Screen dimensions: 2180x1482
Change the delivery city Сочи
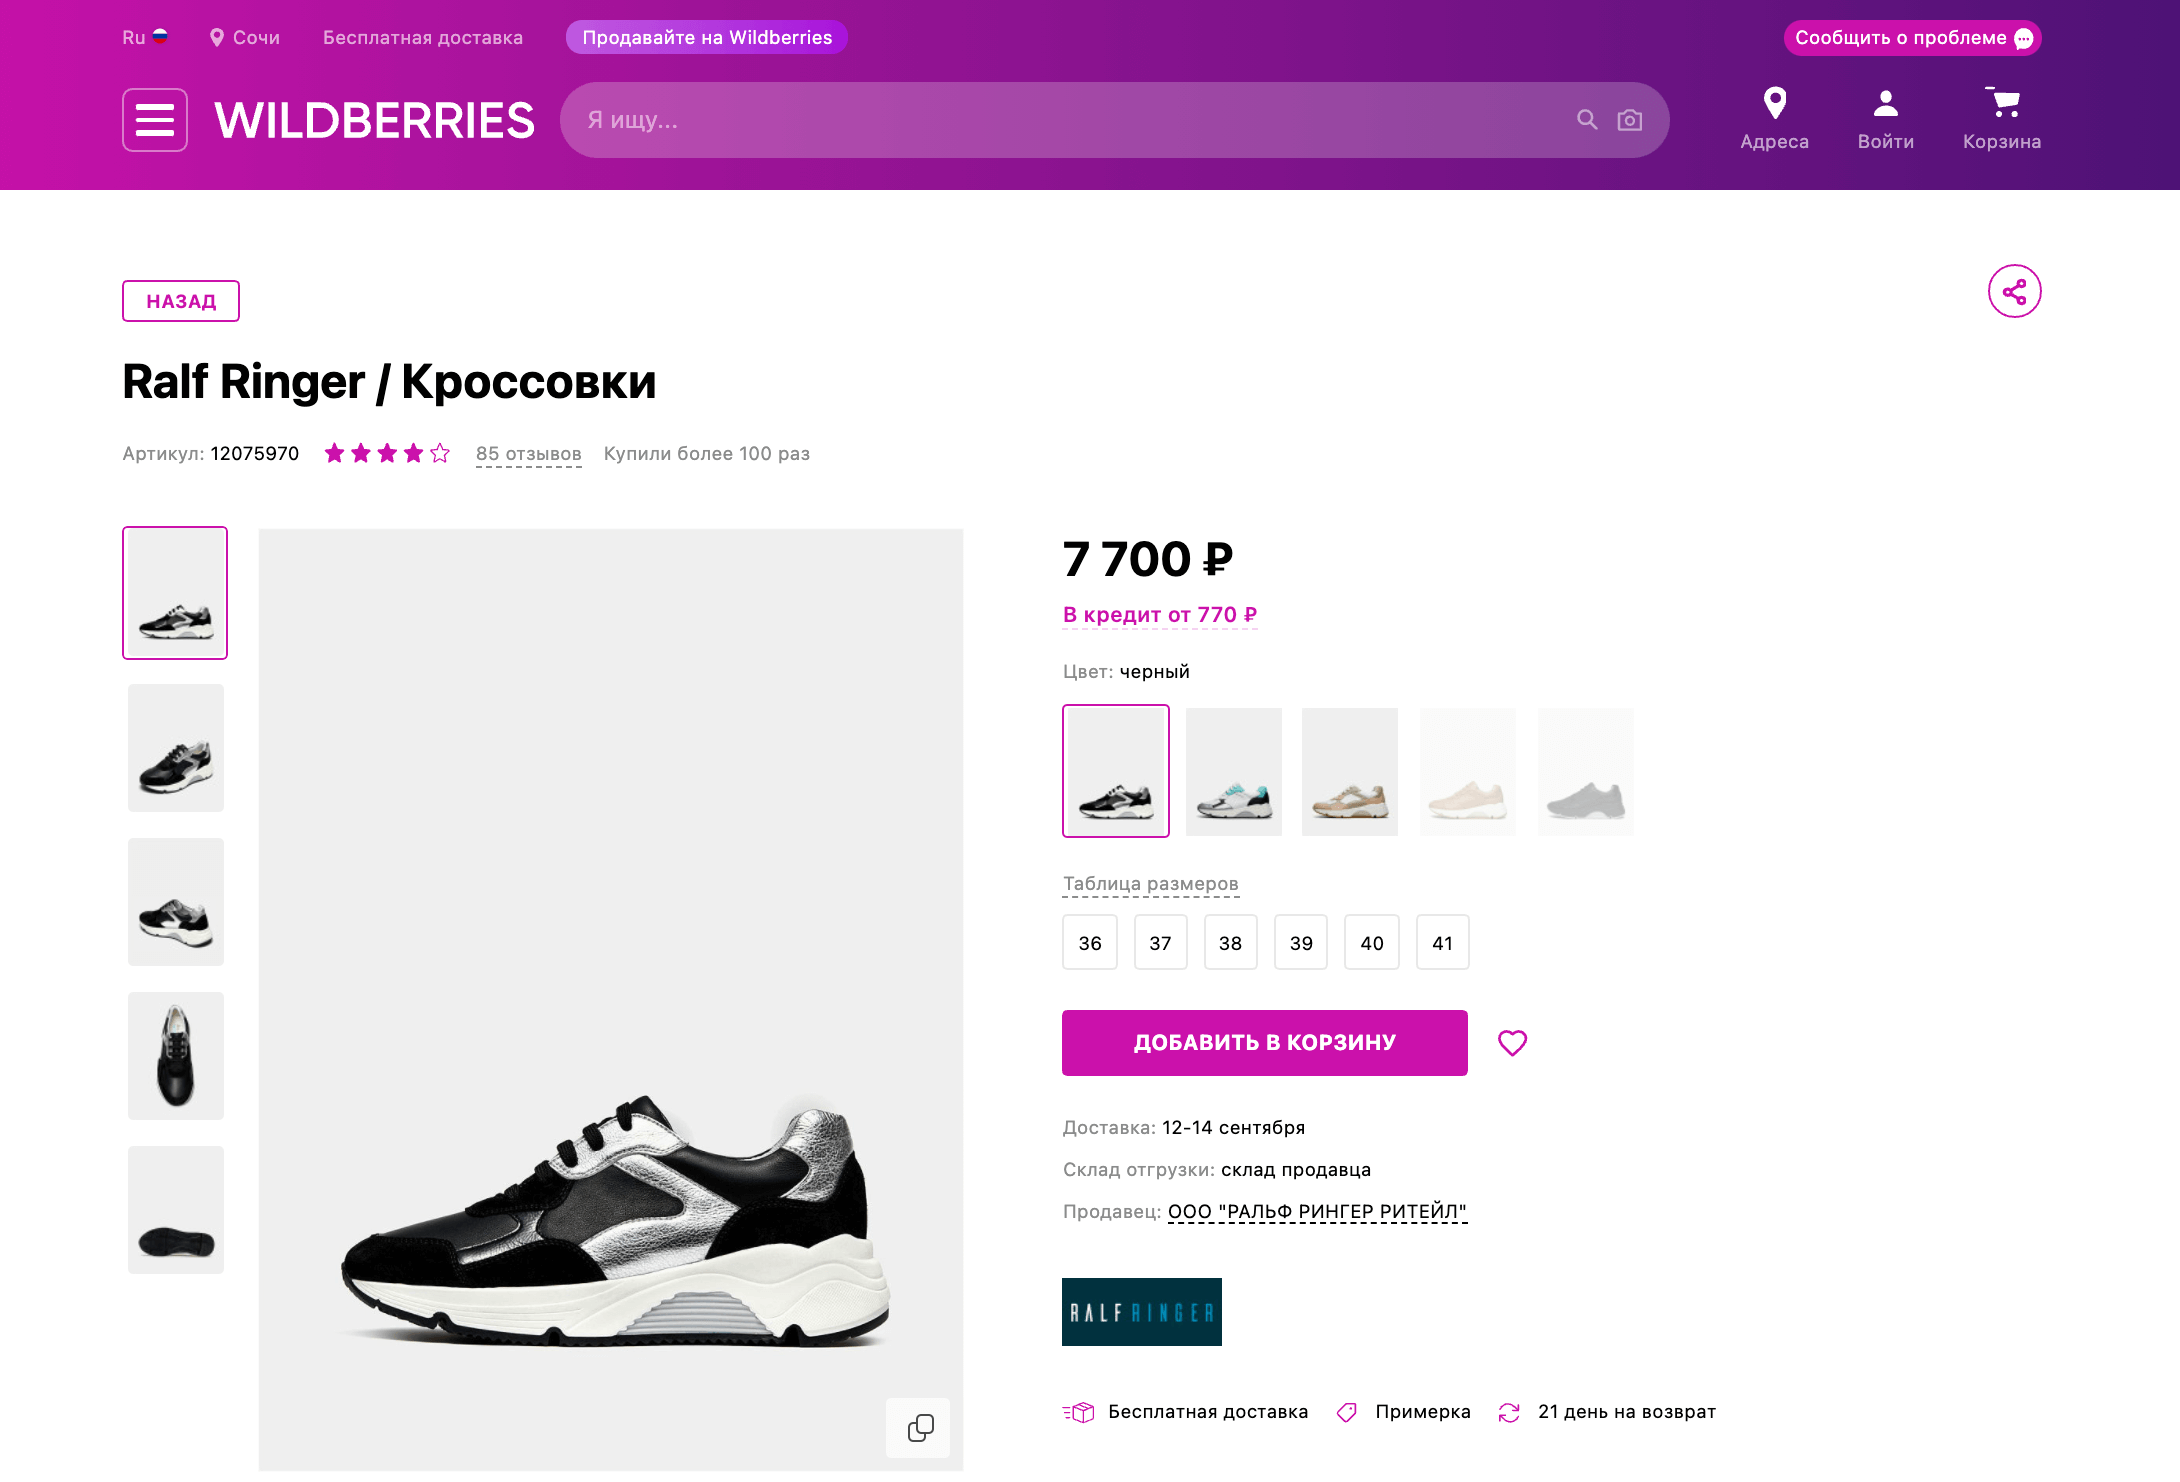tap(245, 38)
